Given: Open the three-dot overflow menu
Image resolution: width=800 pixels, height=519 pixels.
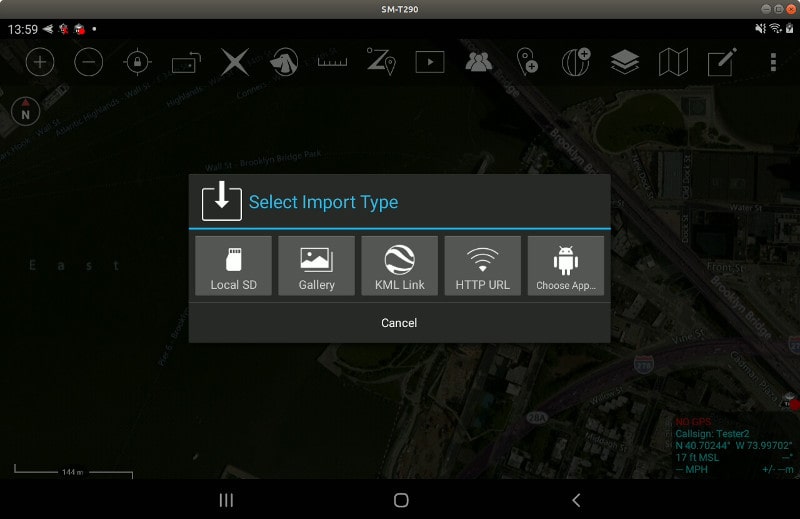Looking at the screenshot, I should click(x=773, y=62).
